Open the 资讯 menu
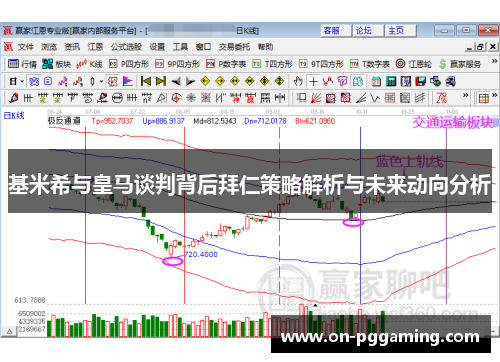This screenshot has height=362, width=500. click(72, 47)
